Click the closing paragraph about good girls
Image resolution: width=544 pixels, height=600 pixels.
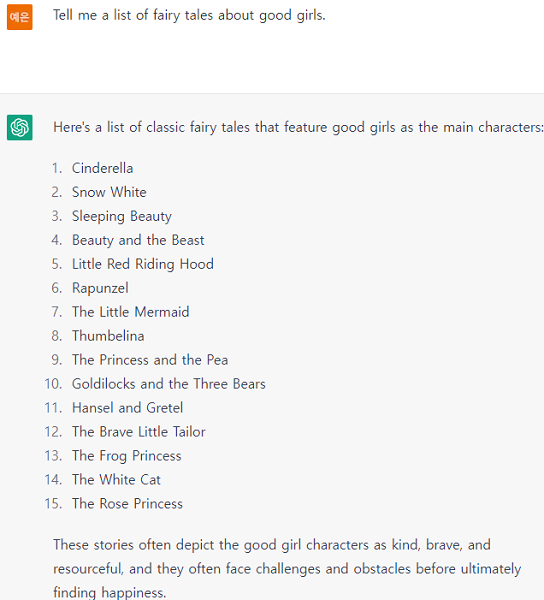point(287,569)
